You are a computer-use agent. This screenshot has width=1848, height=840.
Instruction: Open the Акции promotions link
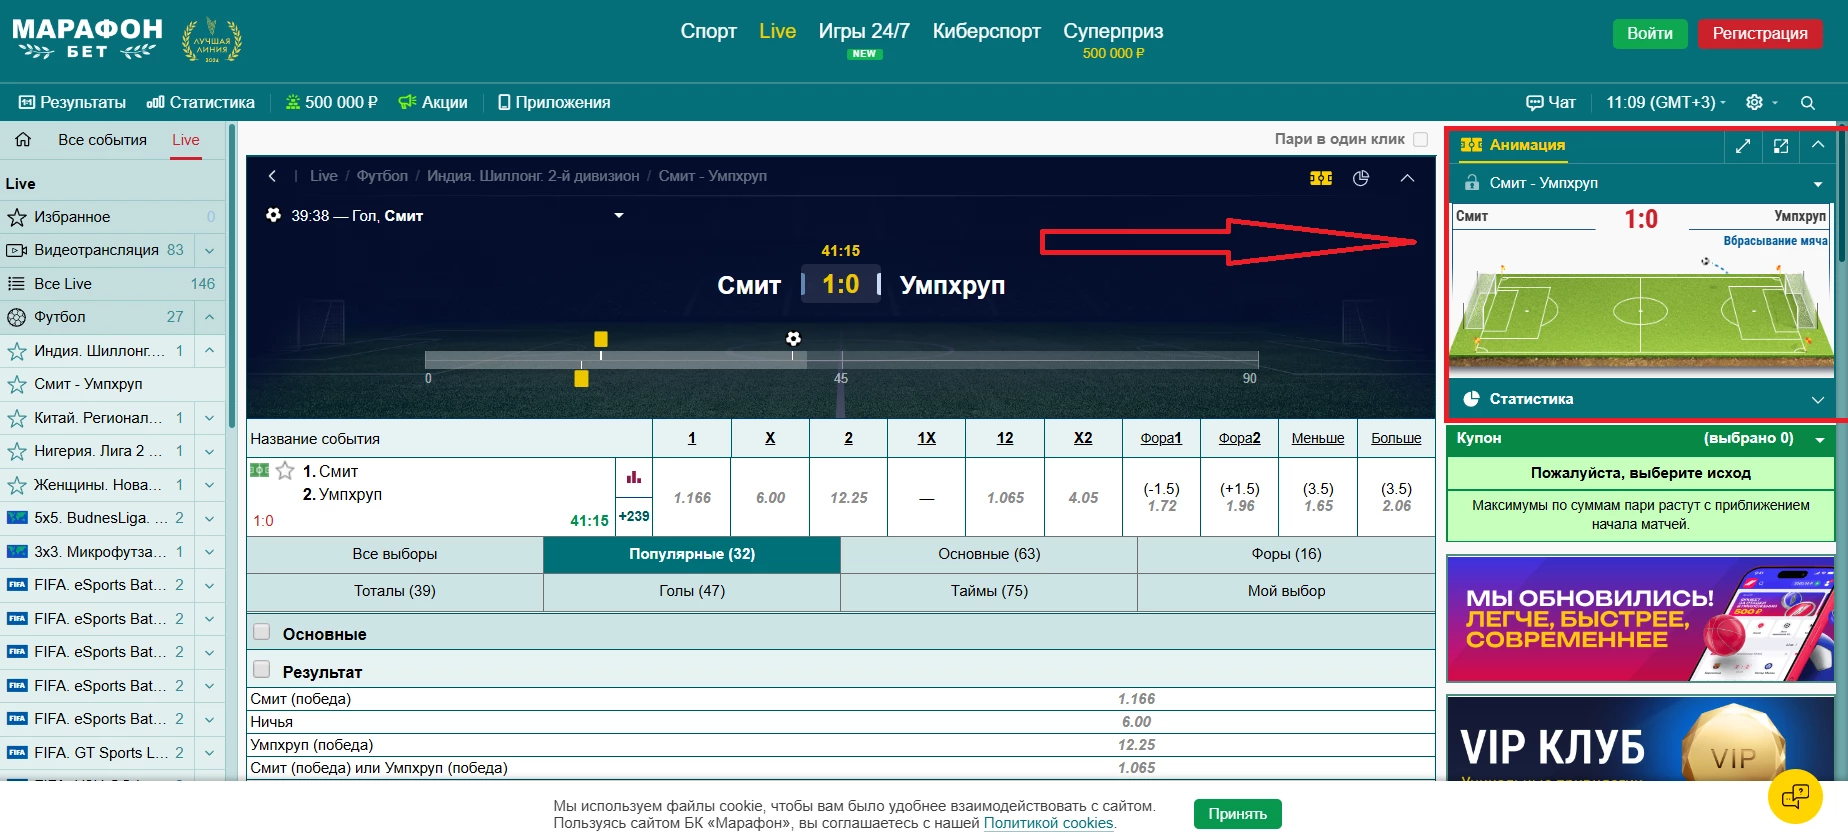tap(433, 102)
